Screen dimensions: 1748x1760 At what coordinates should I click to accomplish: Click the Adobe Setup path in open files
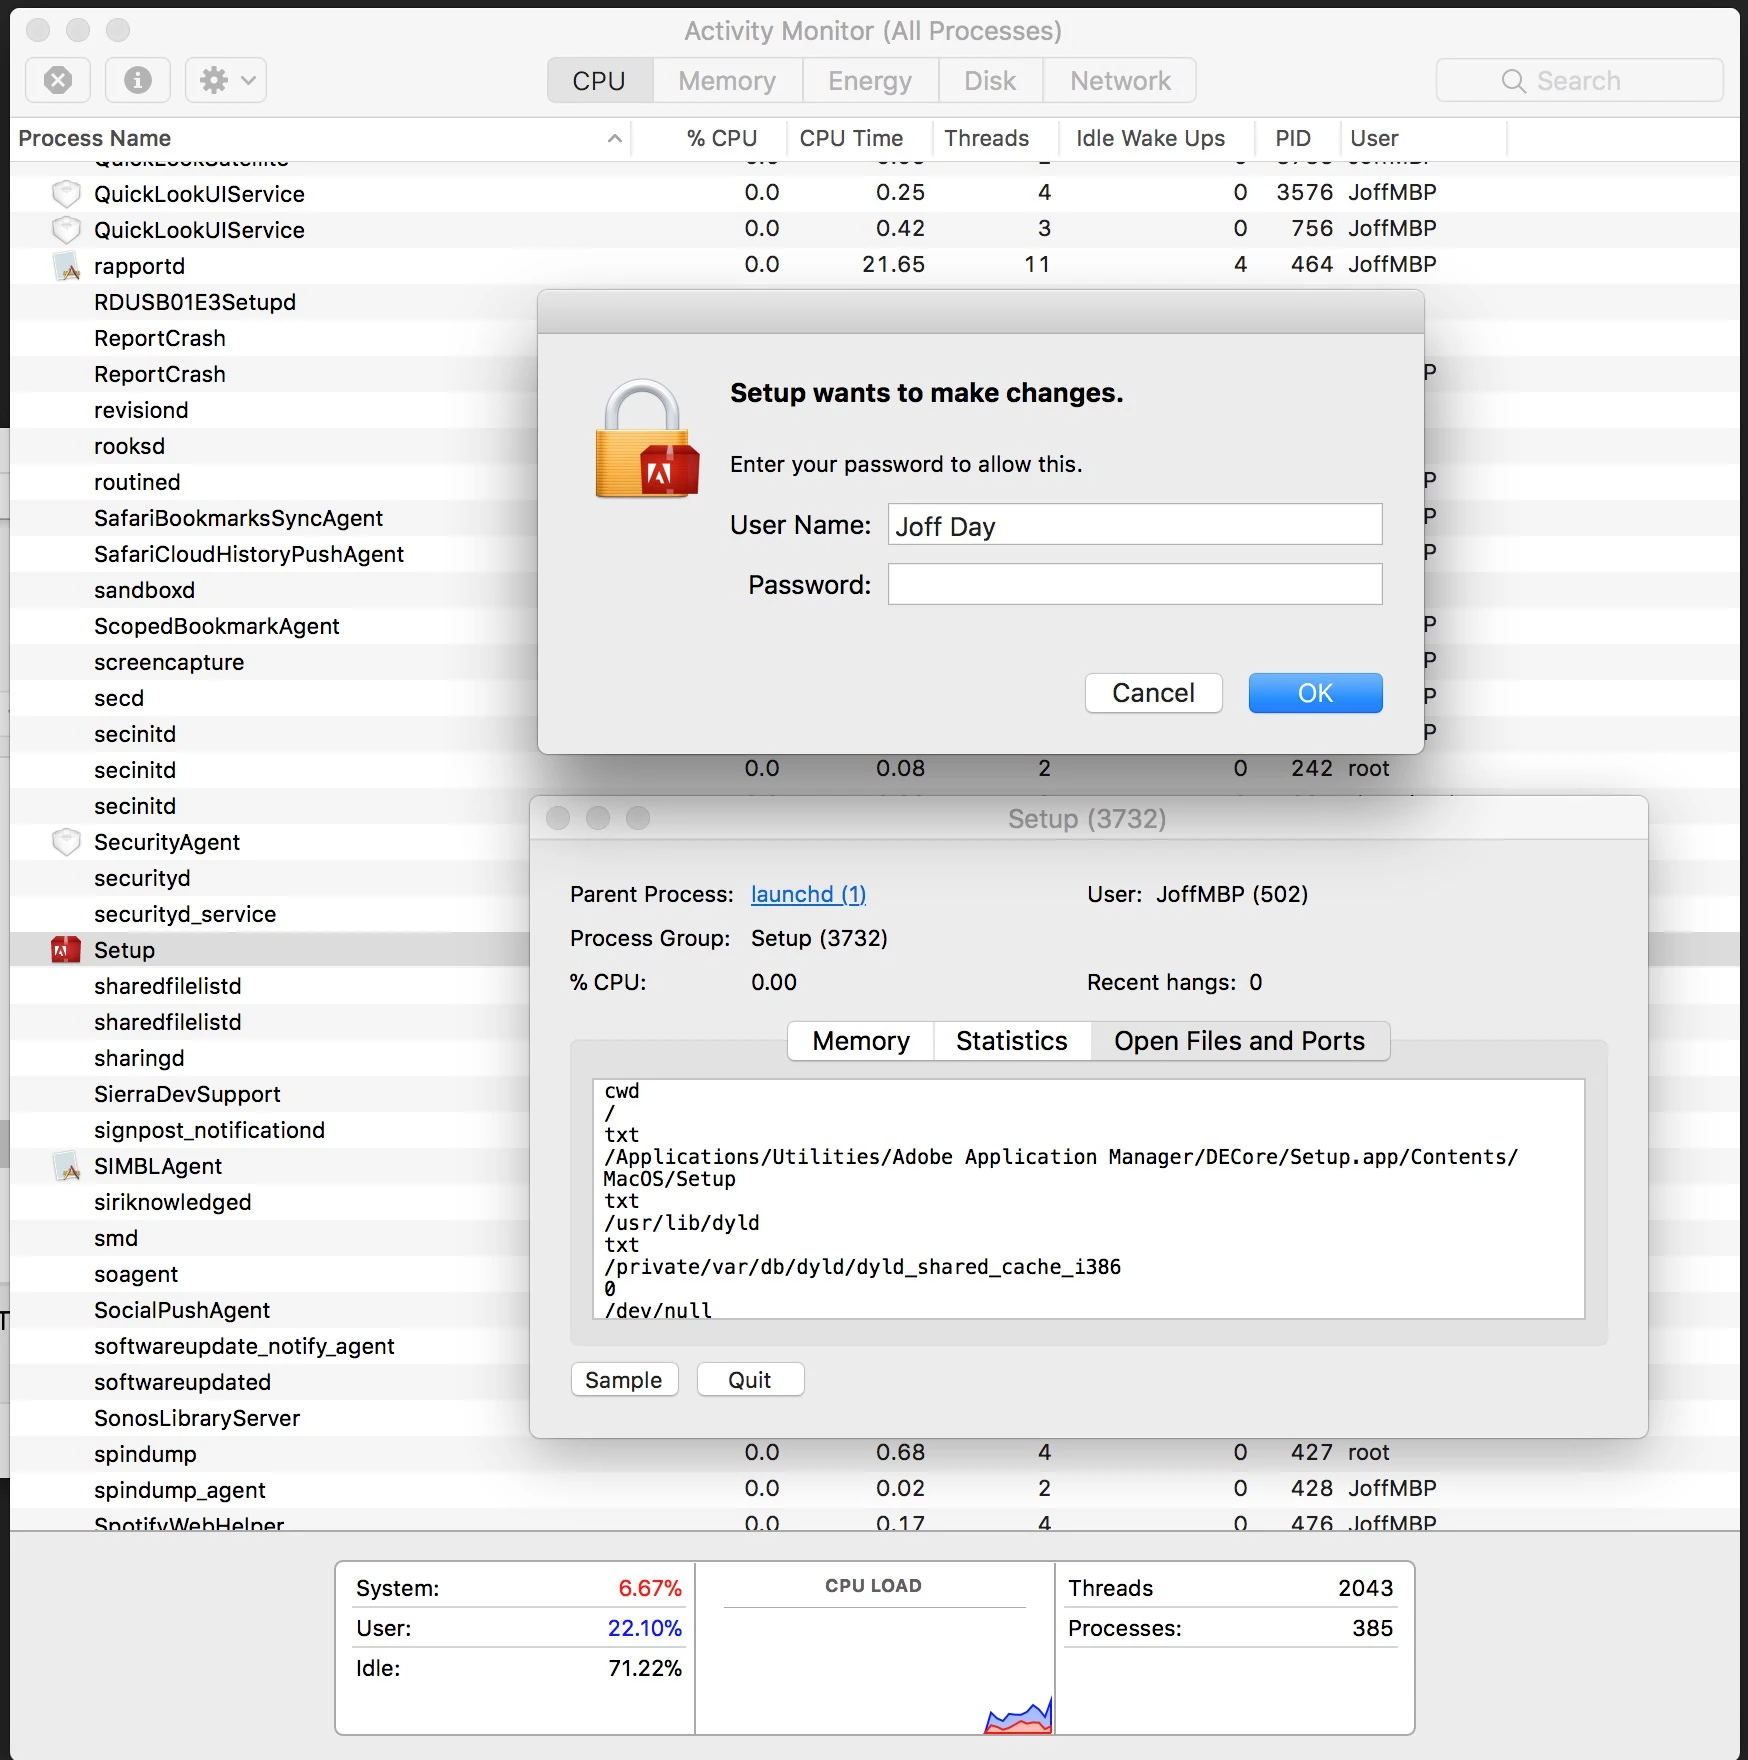[x=1060, y=1168]
